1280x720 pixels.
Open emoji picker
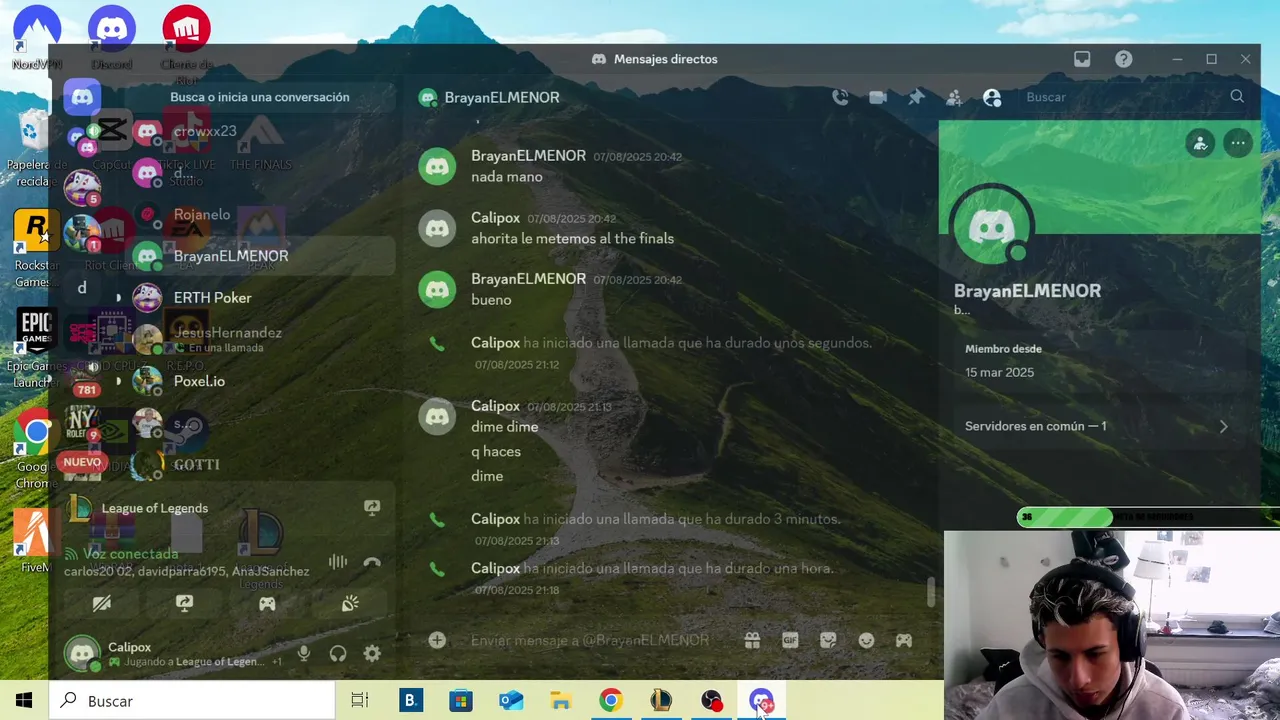pos(866,640)
